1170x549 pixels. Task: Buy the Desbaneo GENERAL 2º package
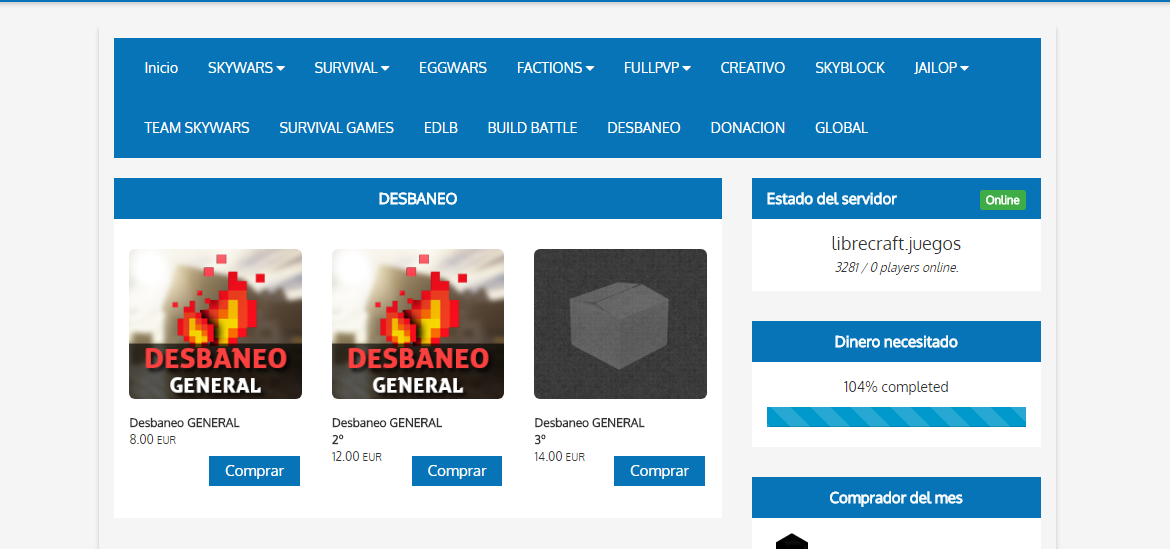click(x=457, y=471)
